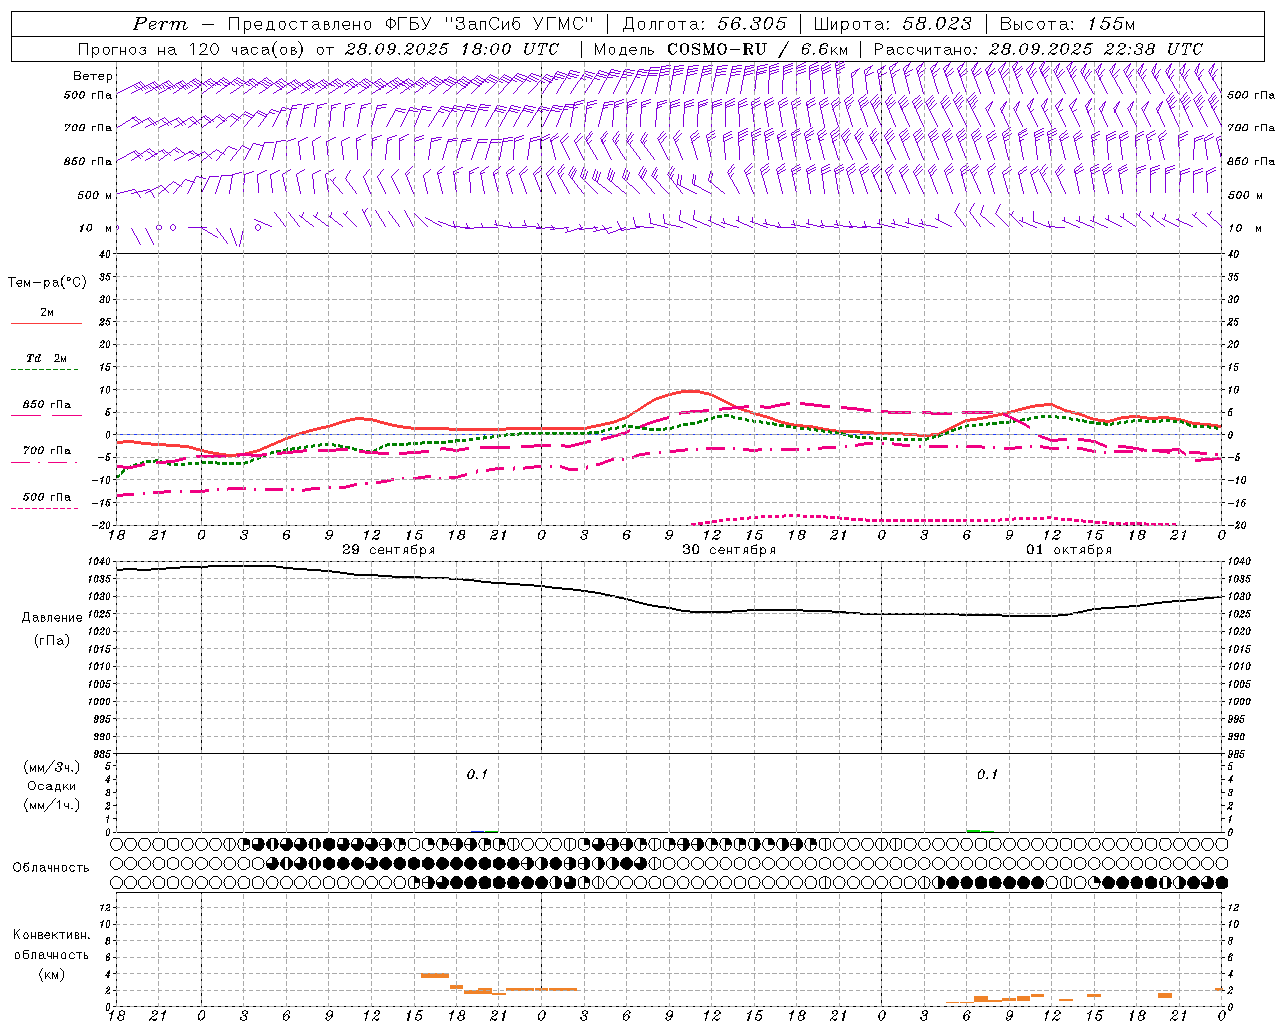Screen dimensions: 1280x1024
Task: Click the "Высота: 155м" header value
Action: coord(1067,24)
